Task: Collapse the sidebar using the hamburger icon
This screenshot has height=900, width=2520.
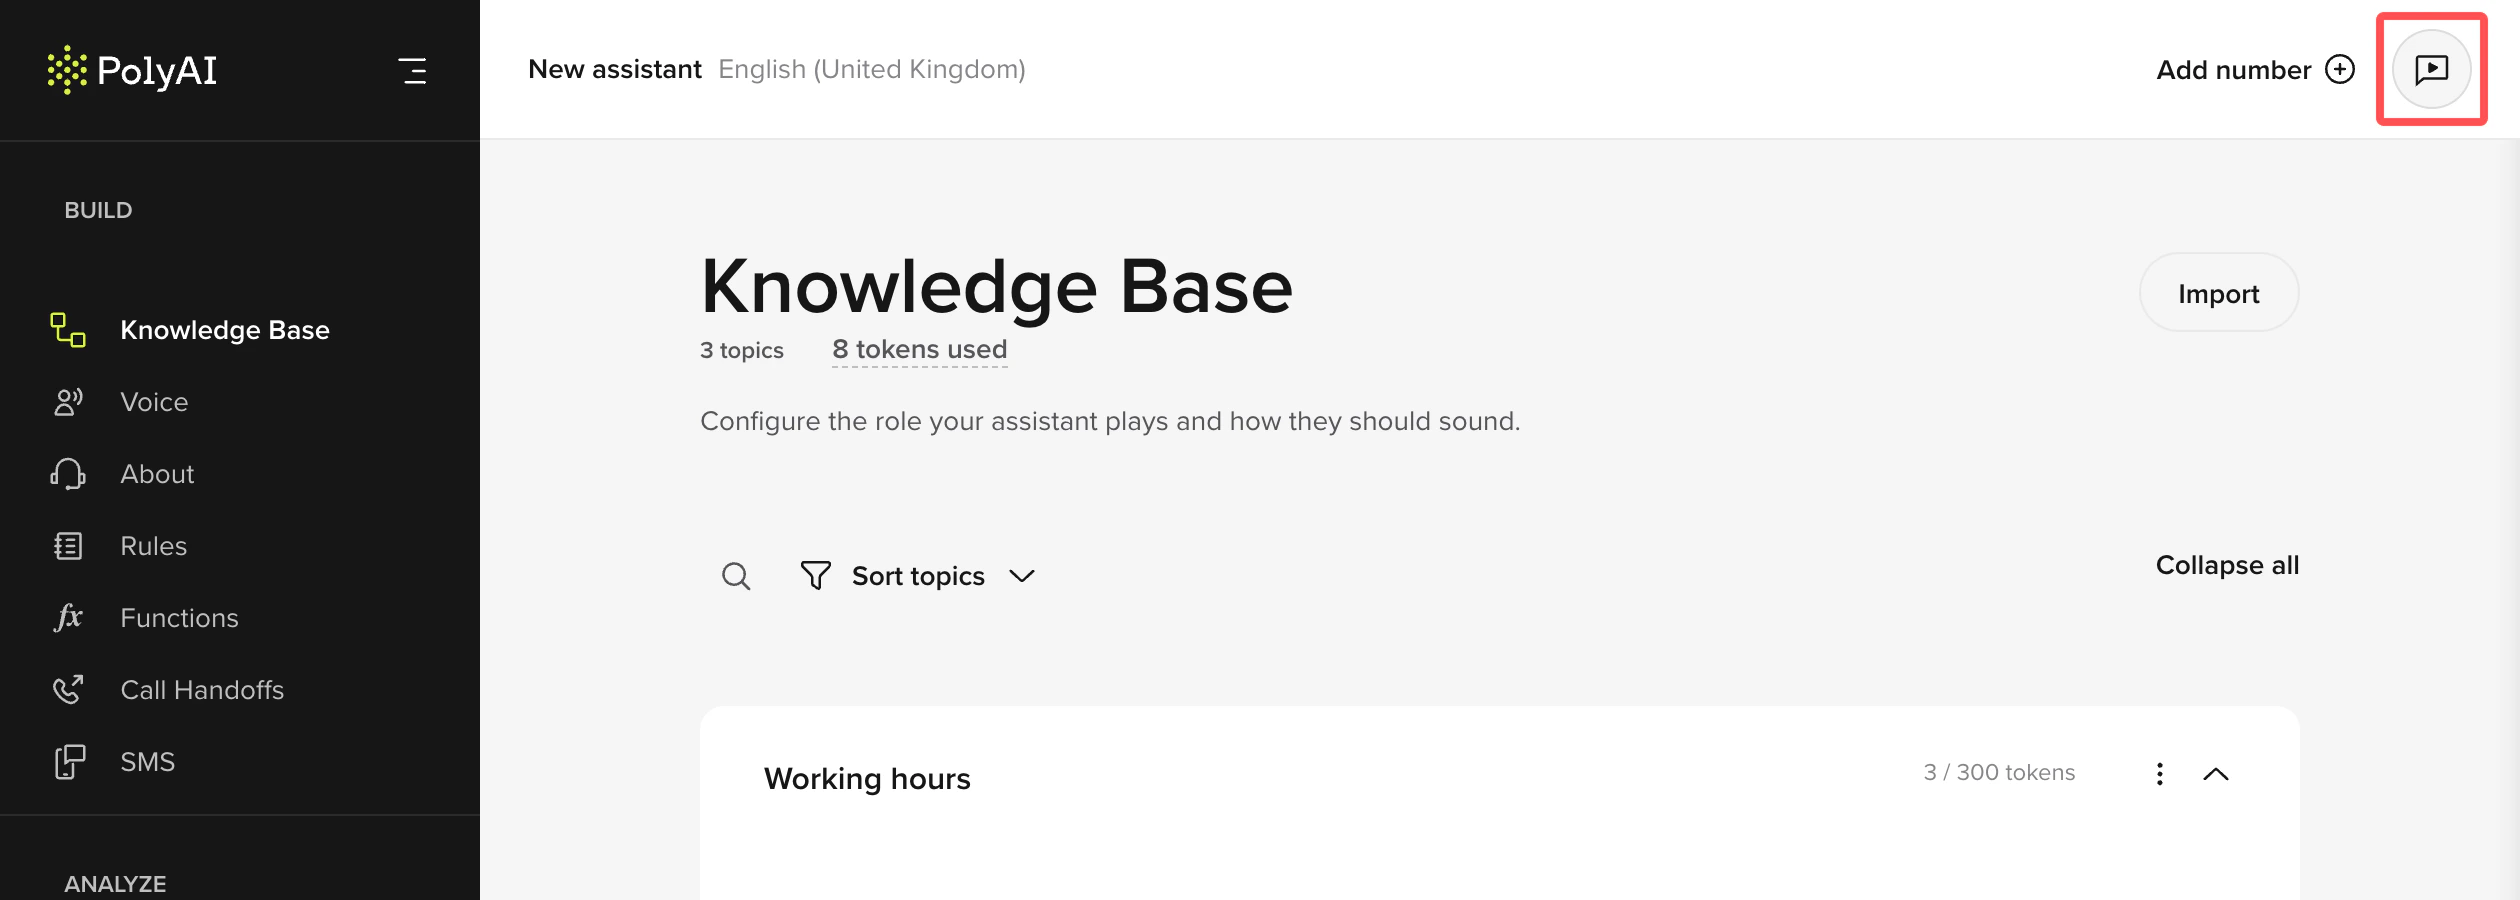Action: [x=413, y=70]
